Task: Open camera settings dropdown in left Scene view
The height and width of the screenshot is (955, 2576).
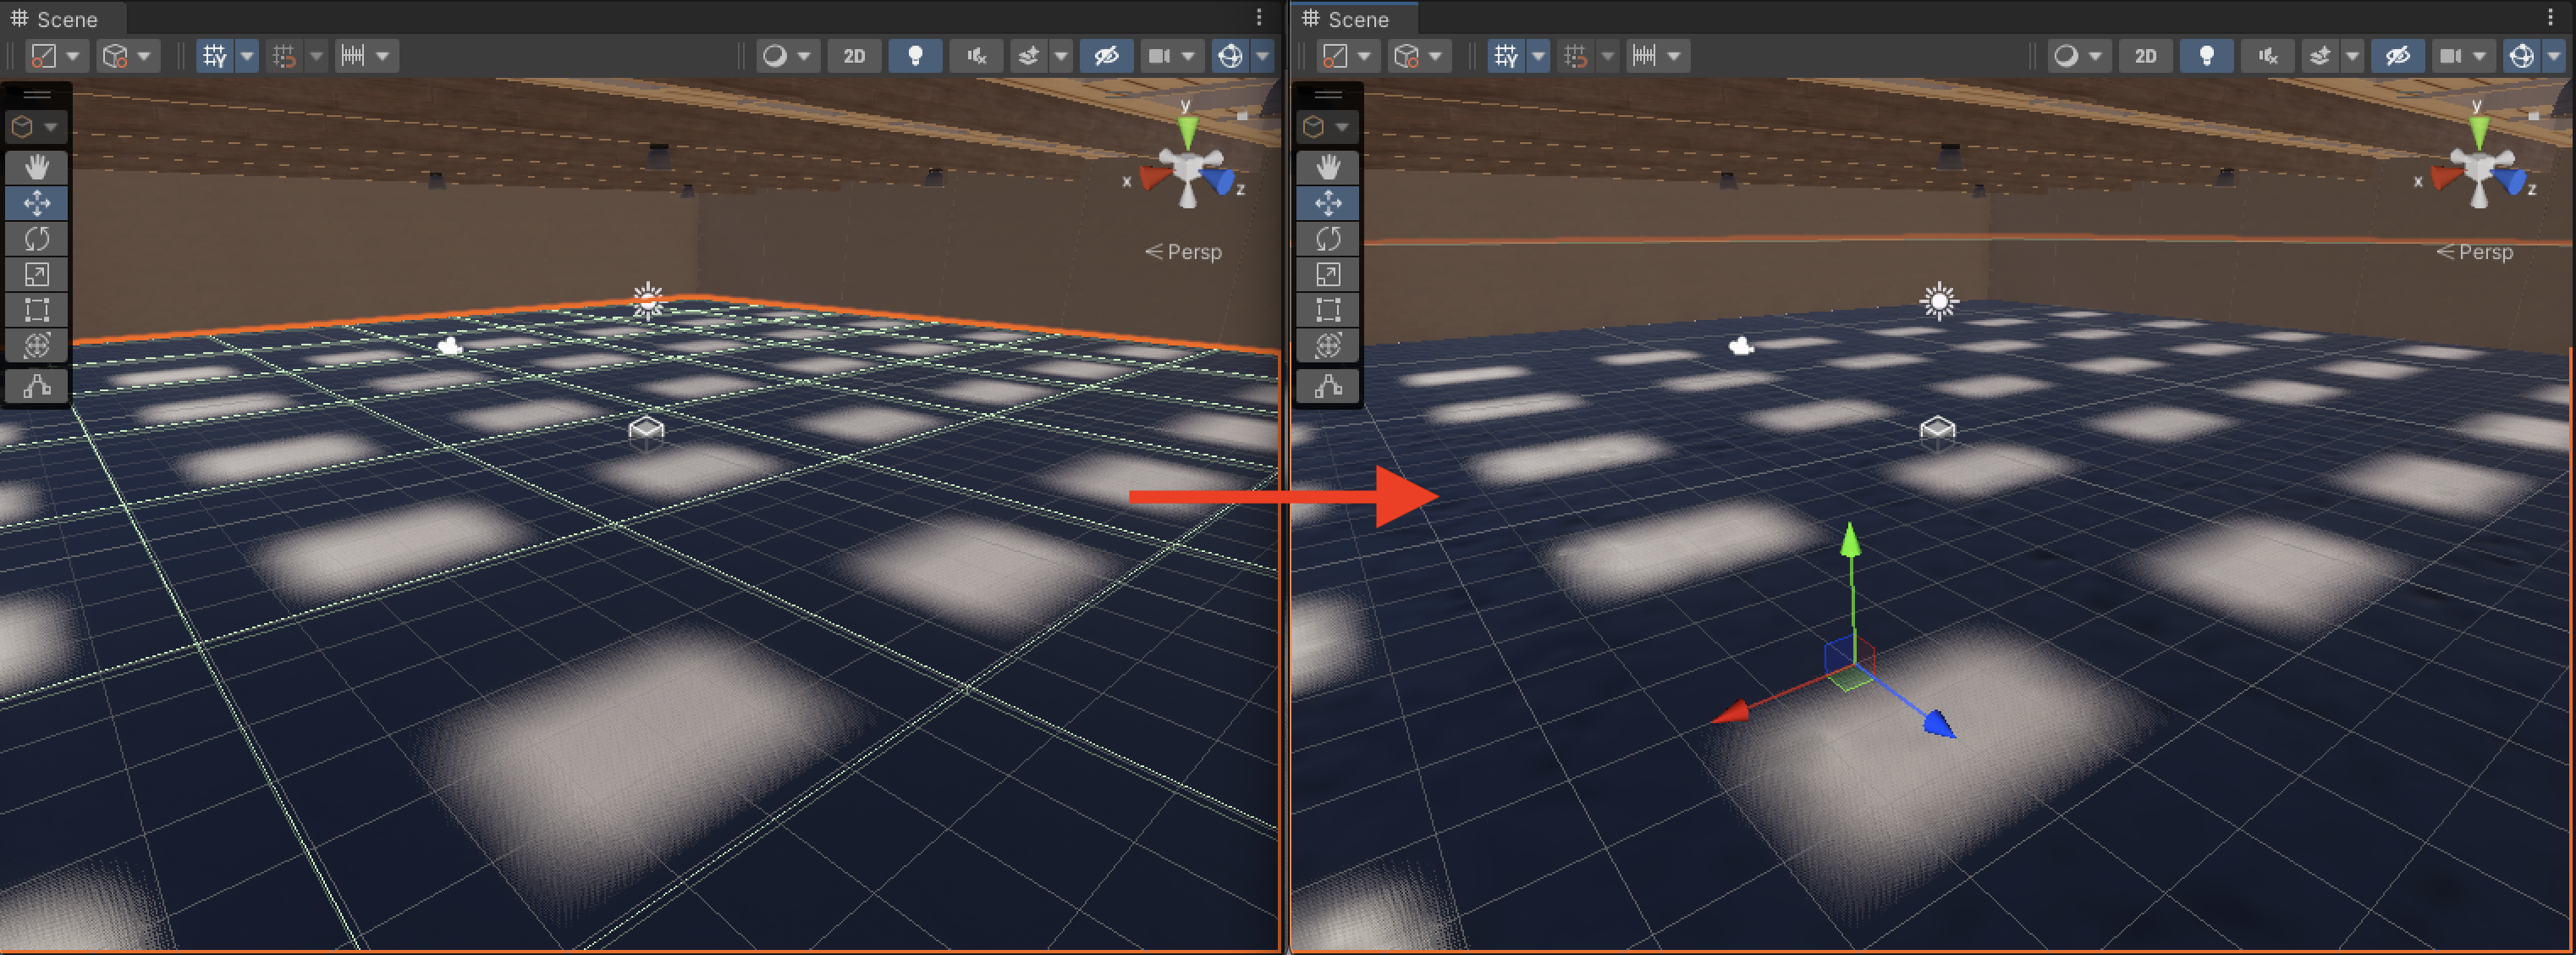Action: [1172, 56]
